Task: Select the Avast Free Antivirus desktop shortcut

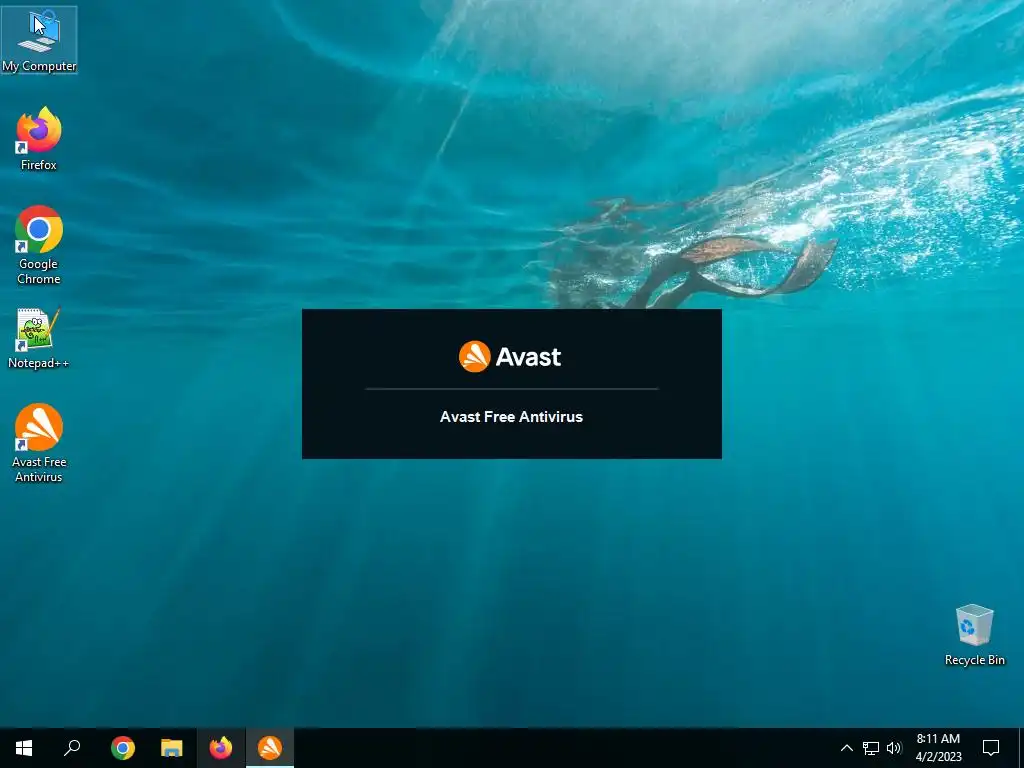Action: [x=39, y=443]
